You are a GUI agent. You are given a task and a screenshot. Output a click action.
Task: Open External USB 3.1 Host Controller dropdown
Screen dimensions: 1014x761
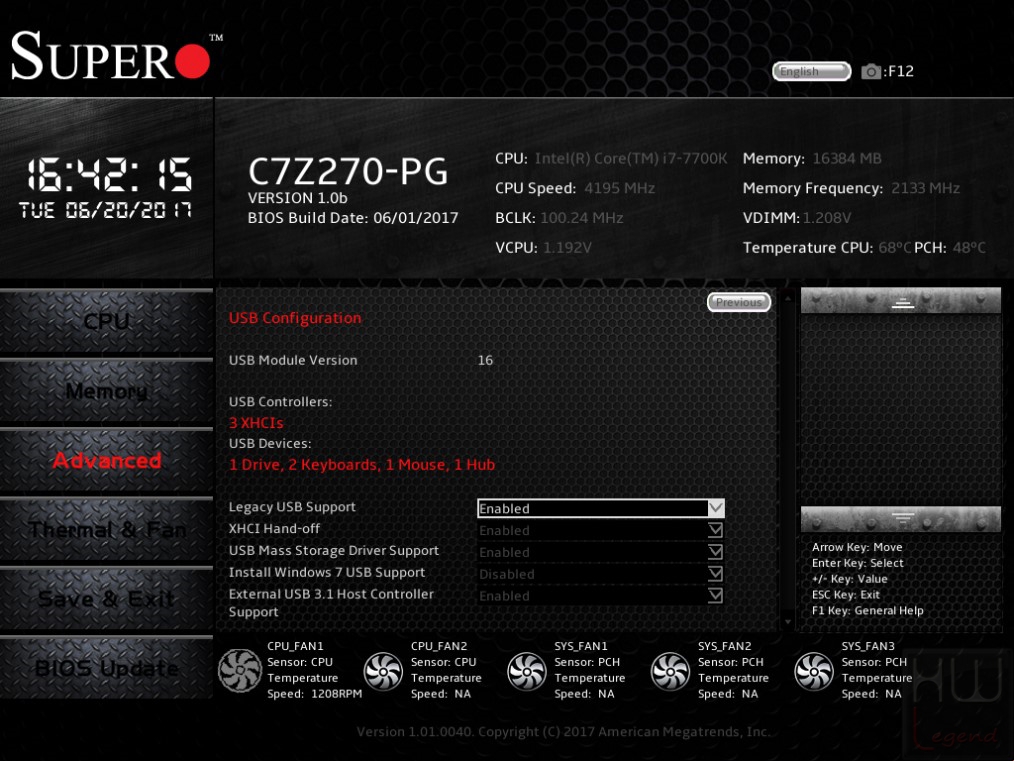pos(601,596)
